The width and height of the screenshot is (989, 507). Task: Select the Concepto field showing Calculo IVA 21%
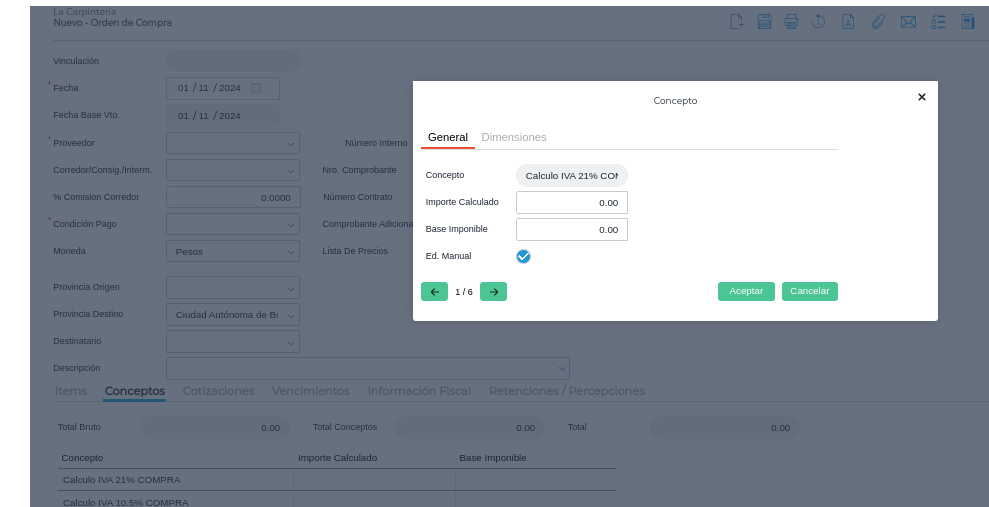click(x=571, y=175)
